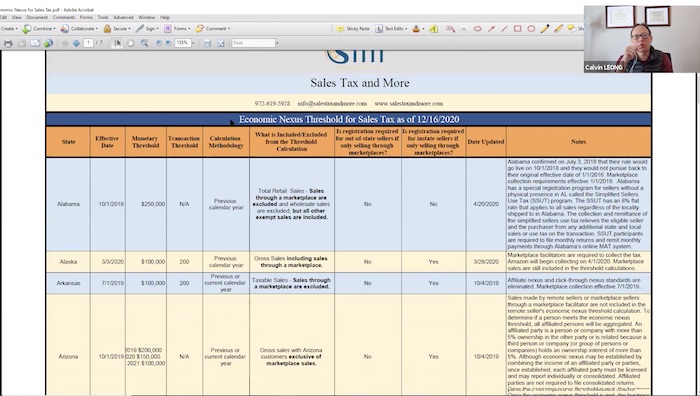This screenshot has height=396, width=700.
Task: Click the Zoom Out round button
Action: (x=158, y=43)
